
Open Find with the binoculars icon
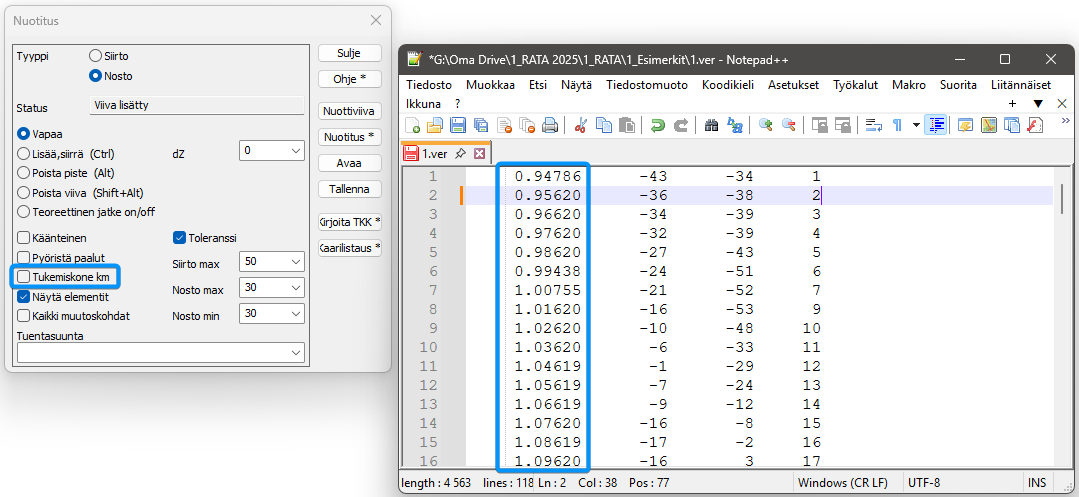pyautogui.click(x=712, y=125)
